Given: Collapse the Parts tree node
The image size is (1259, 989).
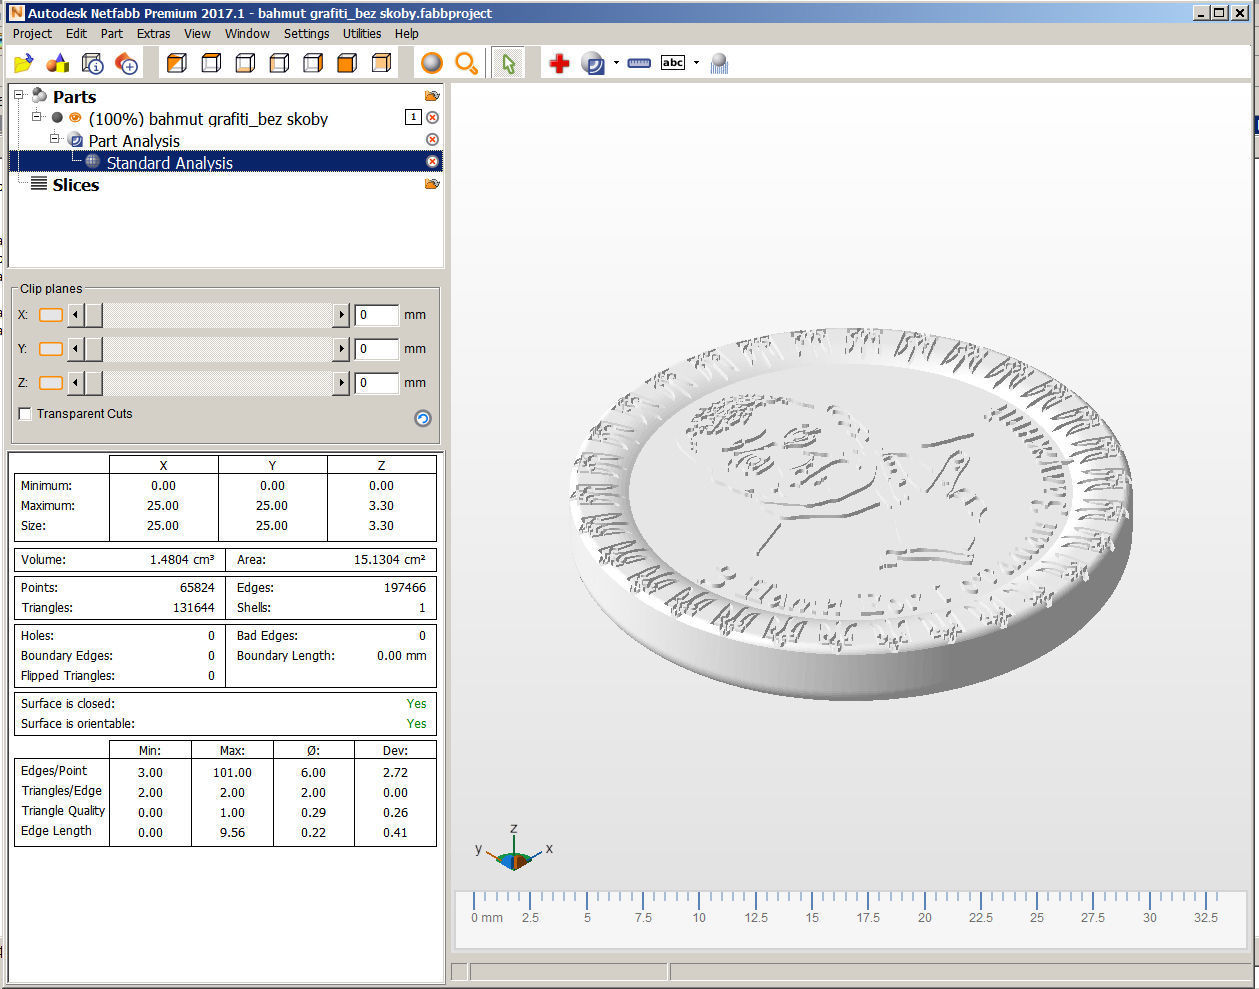Looking at the screenshot, I should point(18,96).
